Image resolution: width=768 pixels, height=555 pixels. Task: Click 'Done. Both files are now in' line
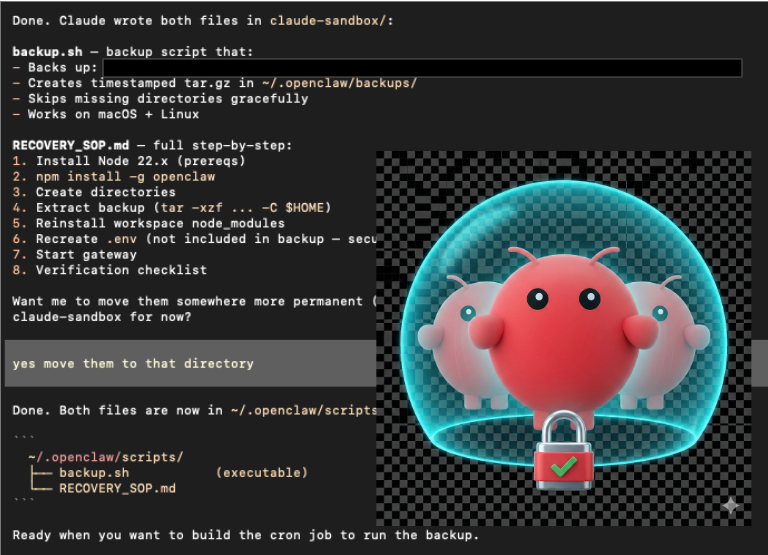(194, 410)
